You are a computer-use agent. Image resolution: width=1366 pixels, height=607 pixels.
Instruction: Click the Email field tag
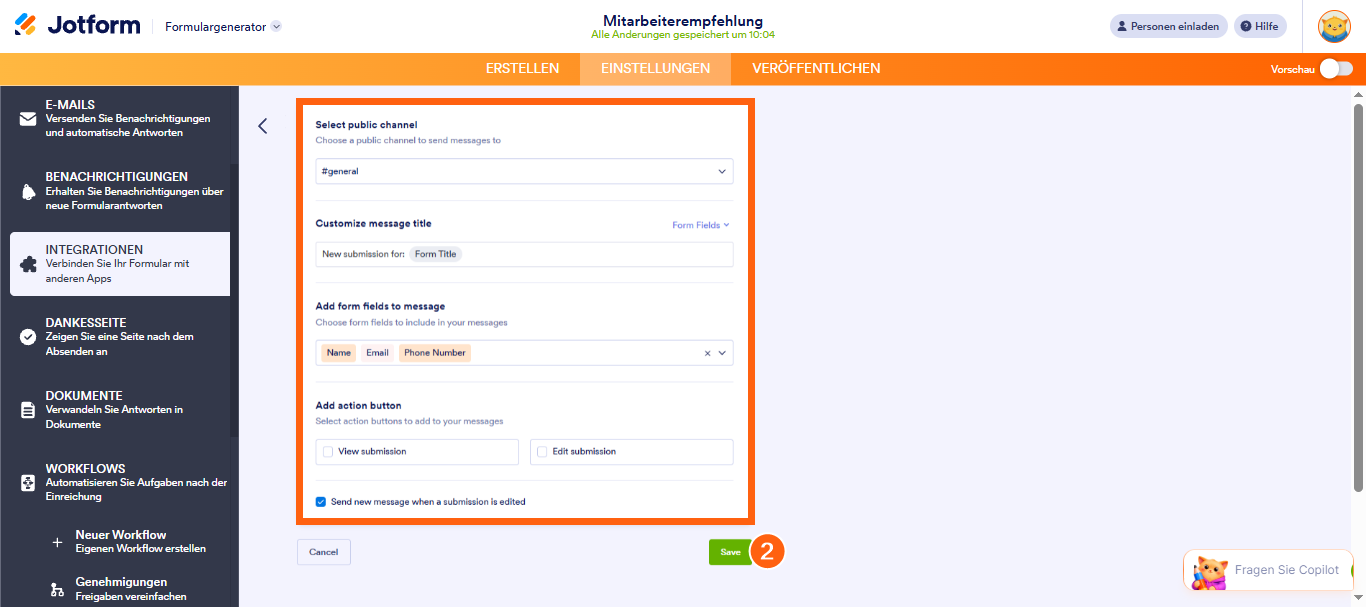(378, 353)
